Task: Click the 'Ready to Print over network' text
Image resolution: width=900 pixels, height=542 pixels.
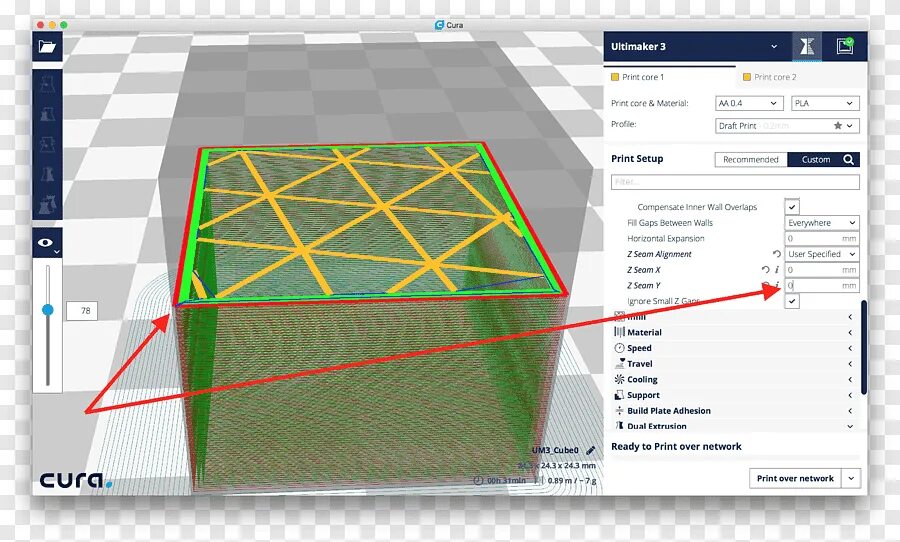Action: pos(676,447)
